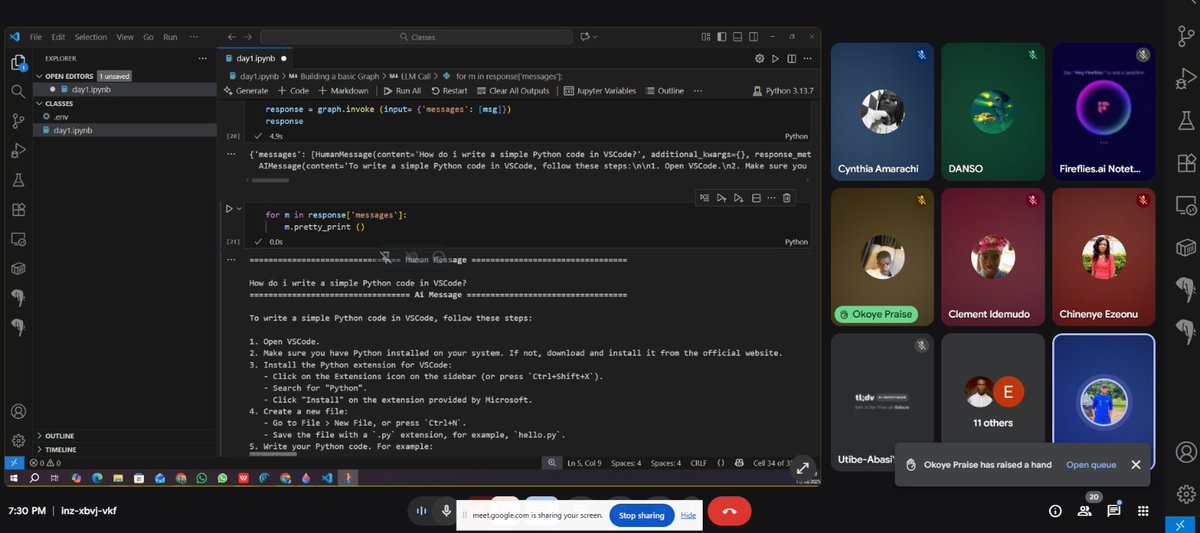Open the Selection menu
Viewport: 1200px width, 533px height.
pyautogui.click(x=91, y=37)
